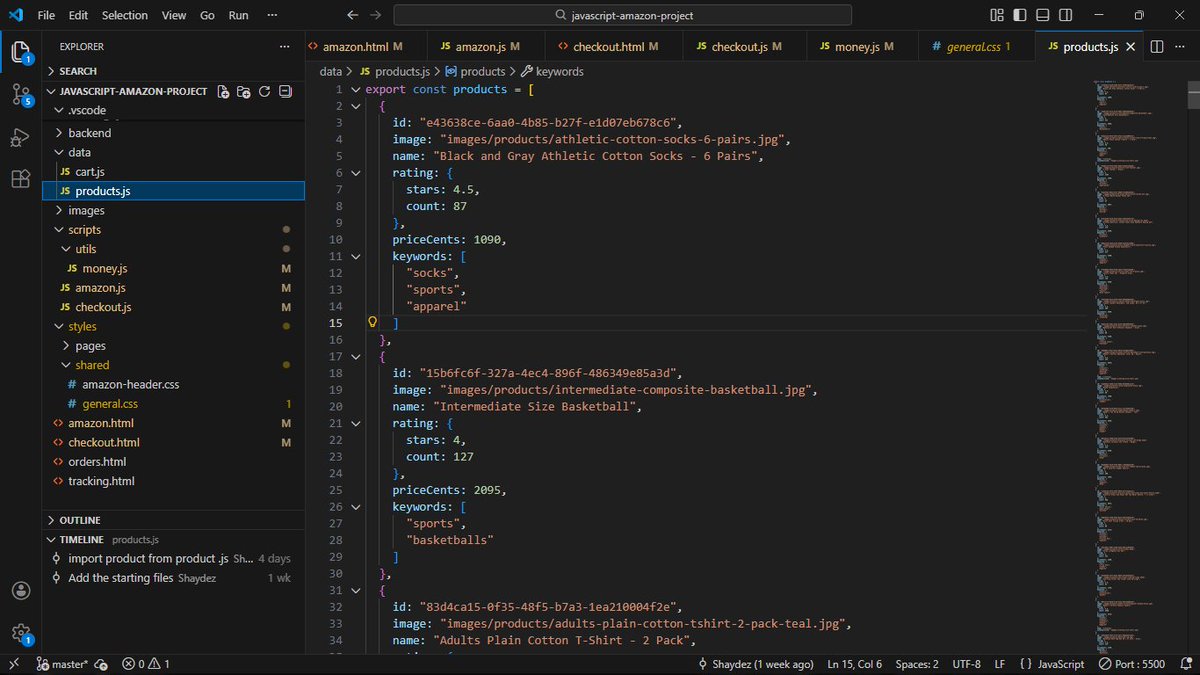
Task: Refresh the Explorer file tree
Action: coord(264,91)
